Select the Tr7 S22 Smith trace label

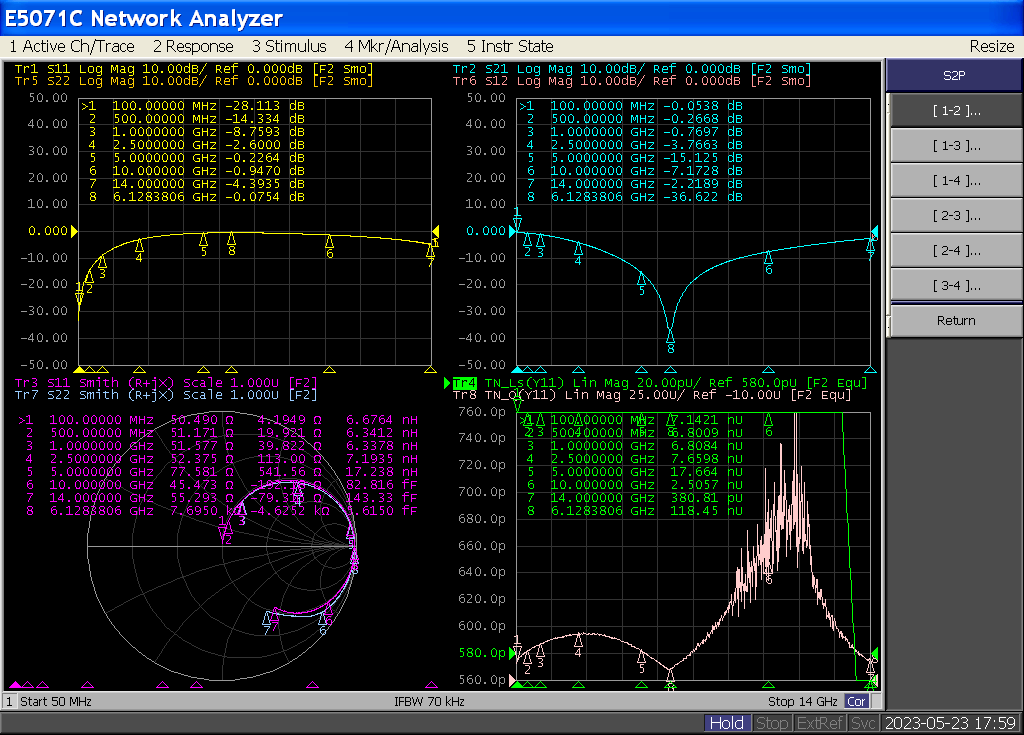pos(166,395)
